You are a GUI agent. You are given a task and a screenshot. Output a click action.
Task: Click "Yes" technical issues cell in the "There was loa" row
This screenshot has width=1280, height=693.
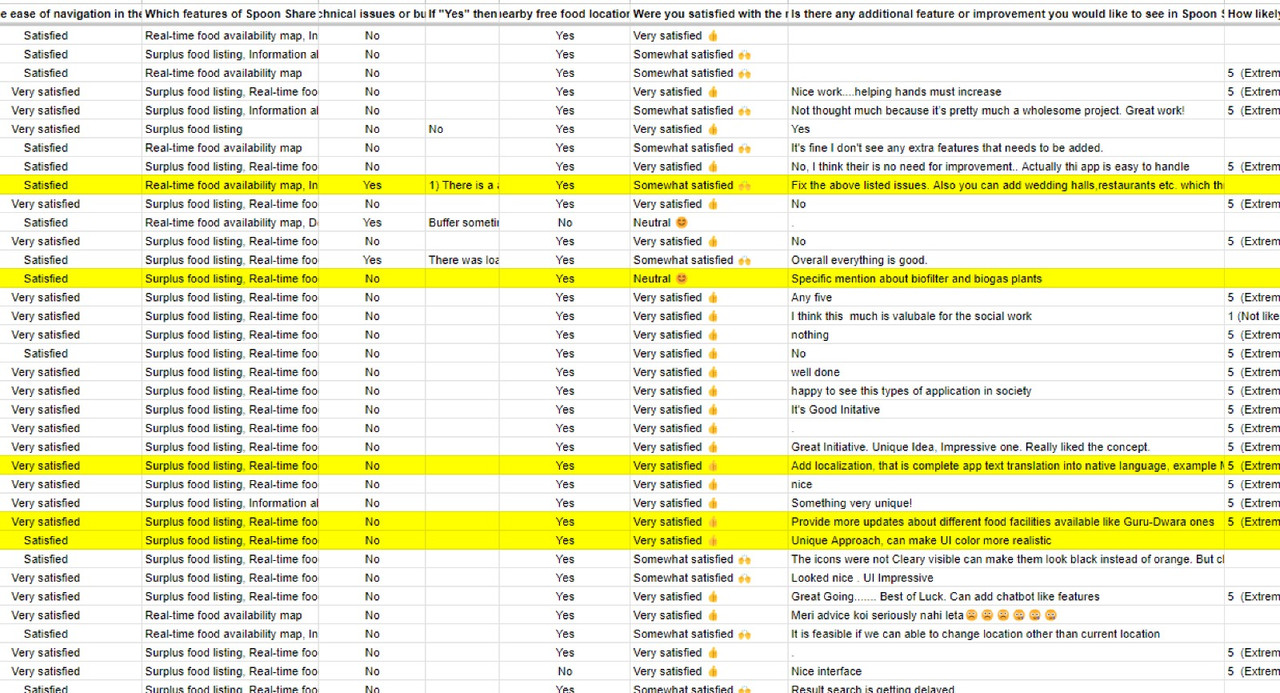coord(372,260)
